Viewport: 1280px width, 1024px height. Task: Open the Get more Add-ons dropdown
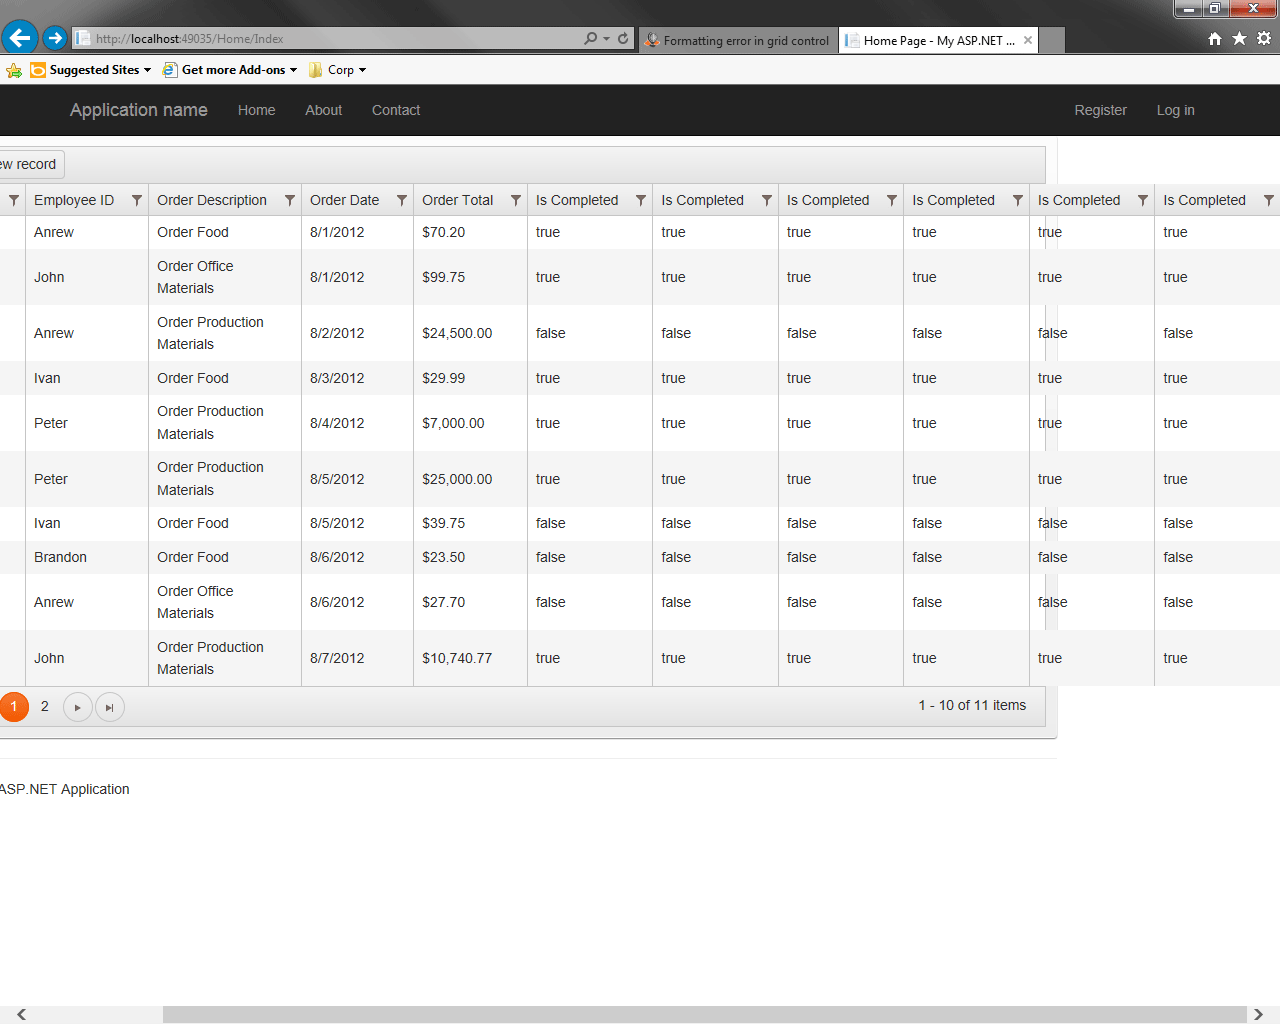tap(230, 70)
